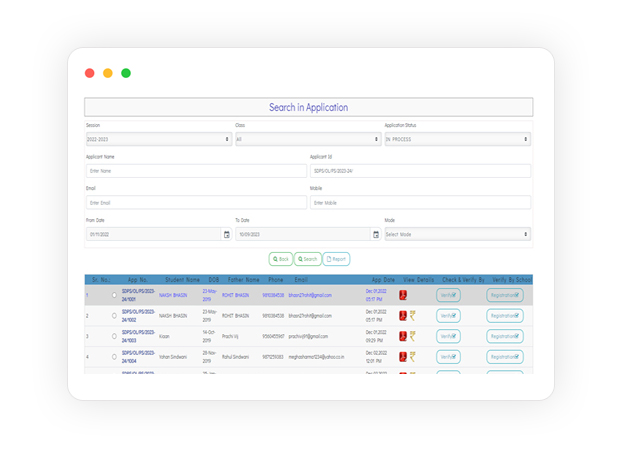
Task: Click the DOB column header
Action: 214,280
